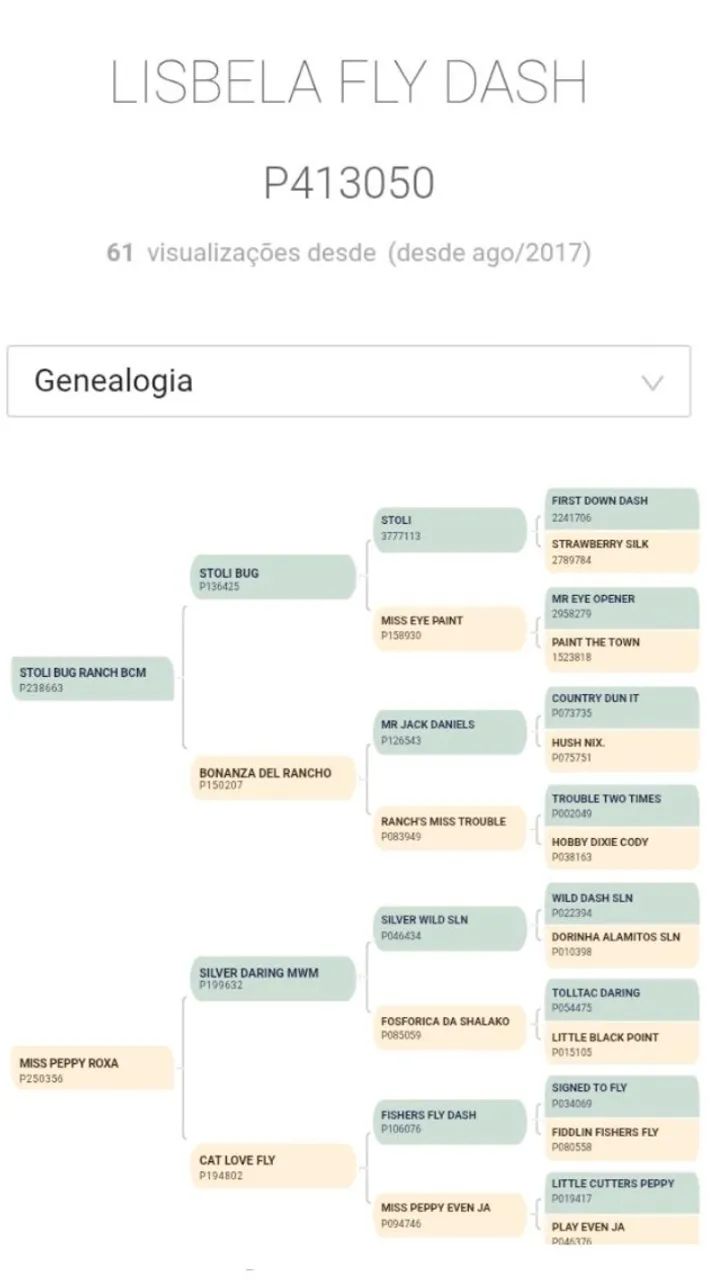Select FIRST DOWN DASH ancestor
The height and width of the screenshot is (1280, 720).
click(x=622, y=509)
